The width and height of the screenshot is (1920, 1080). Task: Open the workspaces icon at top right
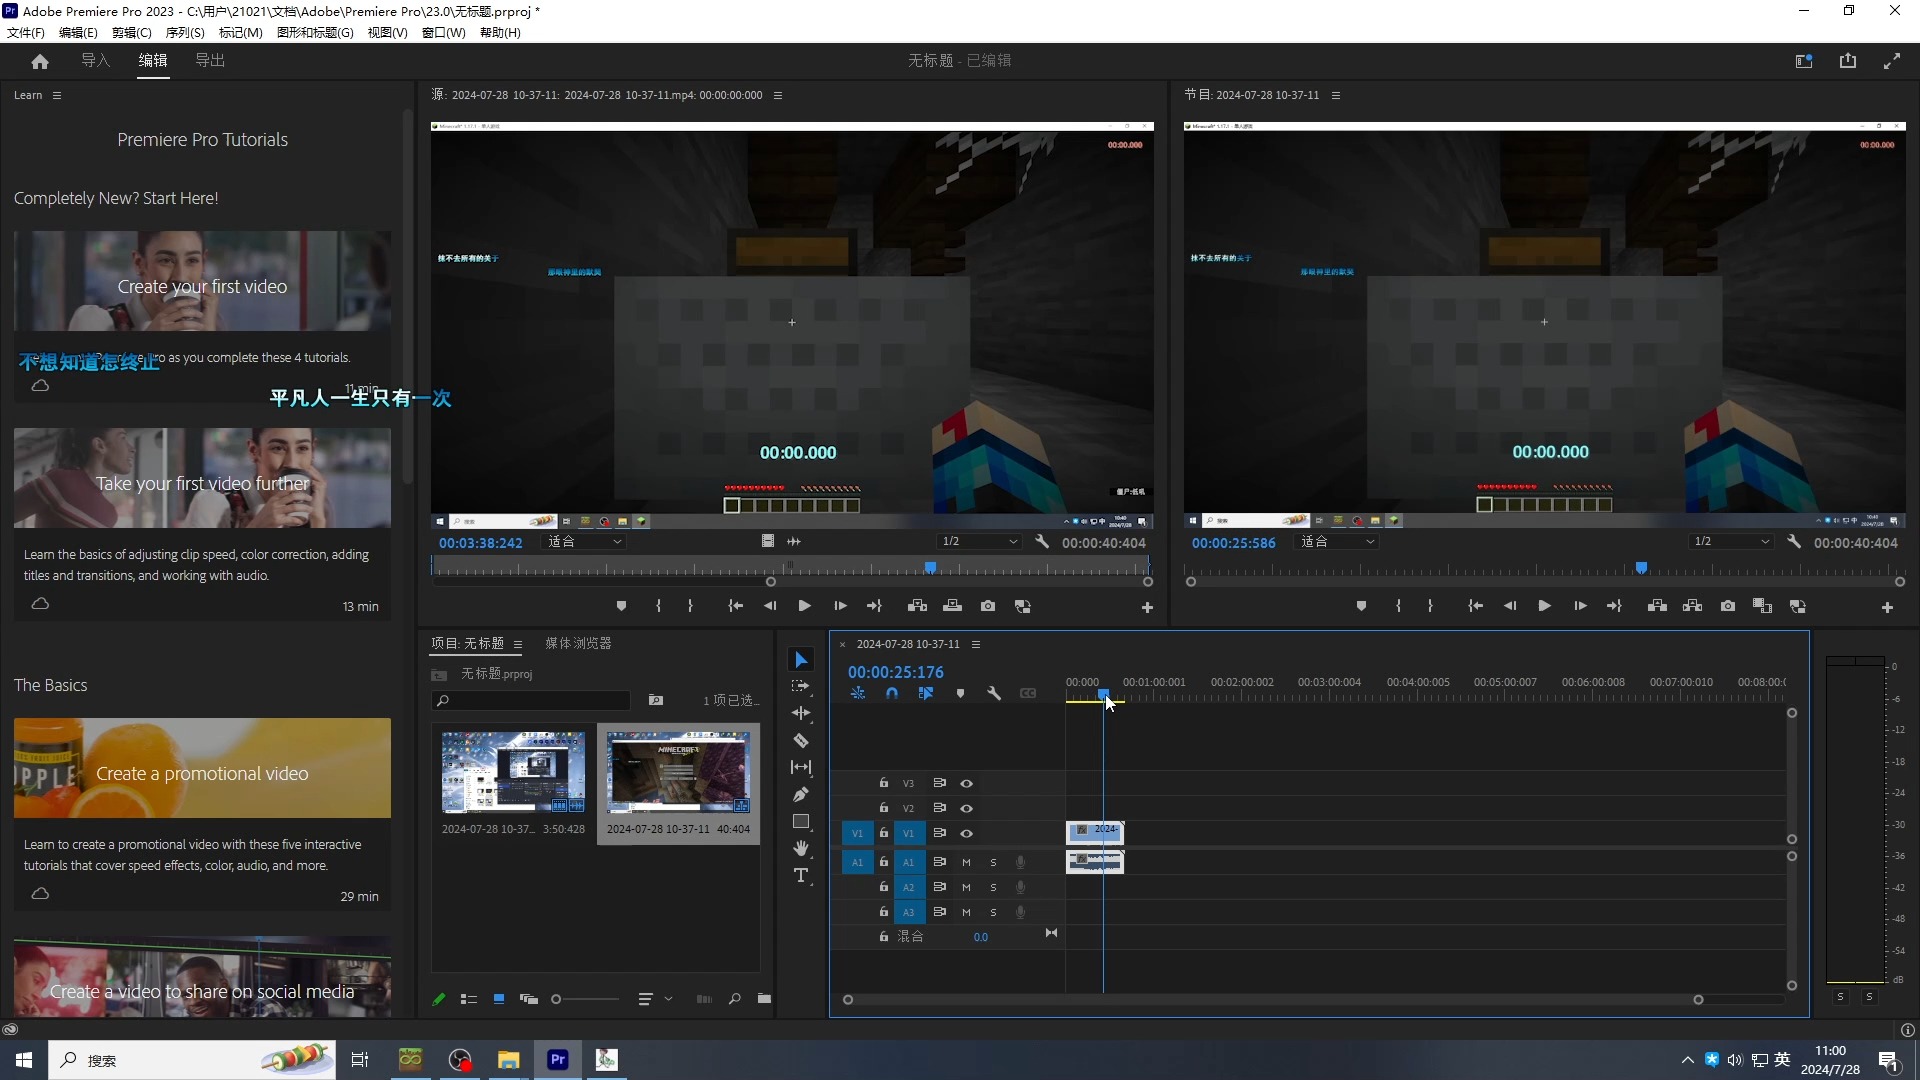[1804, 61]
